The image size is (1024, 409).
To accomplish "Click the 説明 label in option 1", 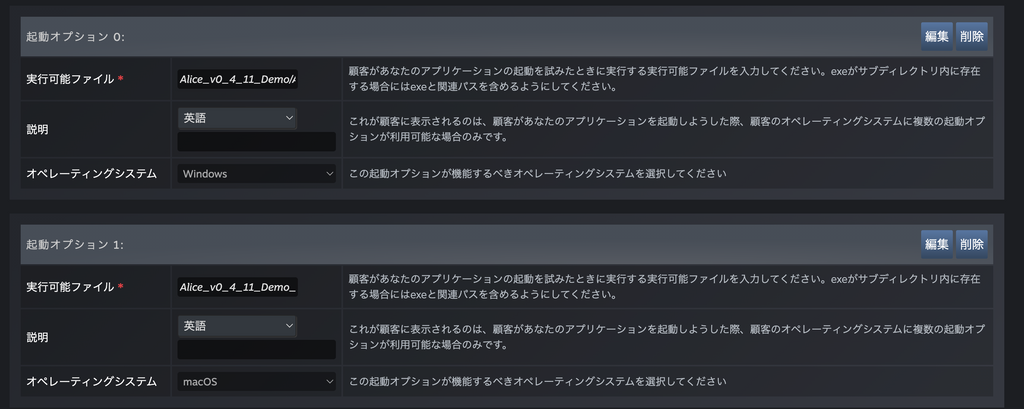I will pyautogui.click(x=37, y=337).
